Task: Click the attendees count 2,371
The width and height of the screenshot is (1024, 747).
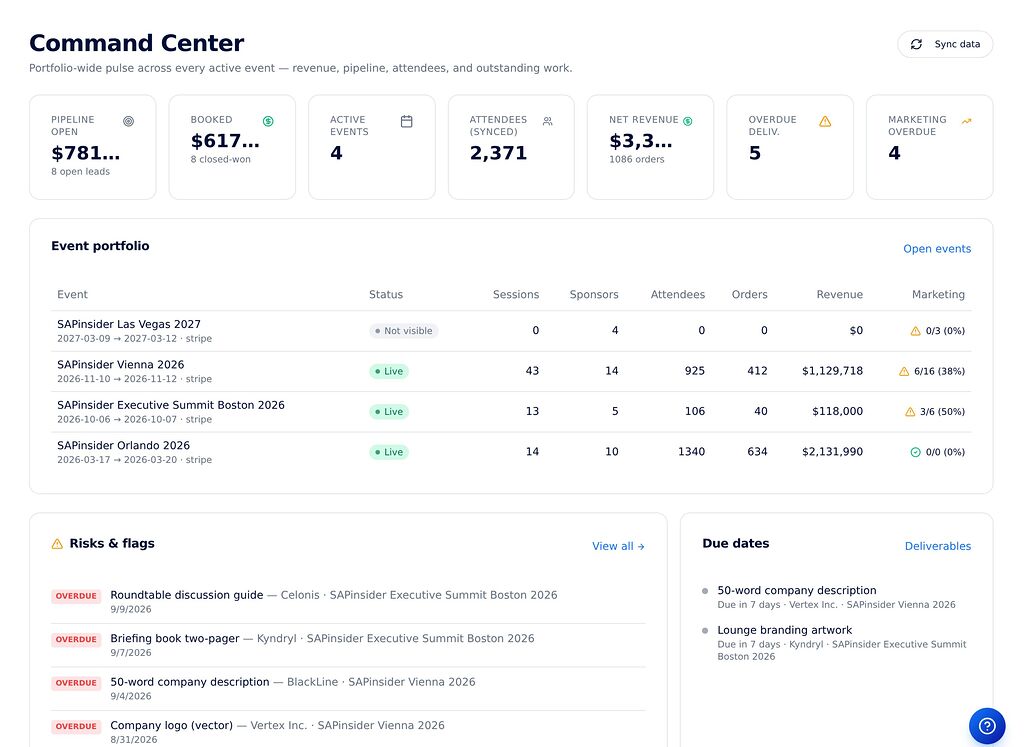Action: [x=498, y=153]
